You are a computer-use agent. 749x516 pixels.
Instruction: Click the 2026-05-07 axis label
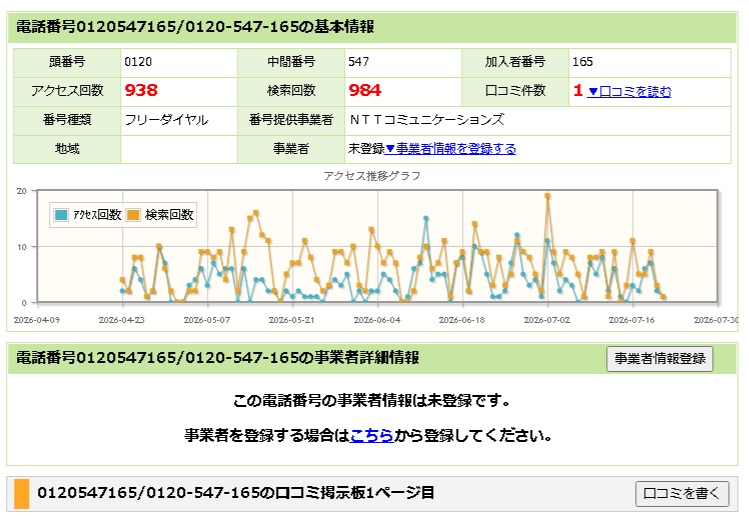click(x=206, y=320)
